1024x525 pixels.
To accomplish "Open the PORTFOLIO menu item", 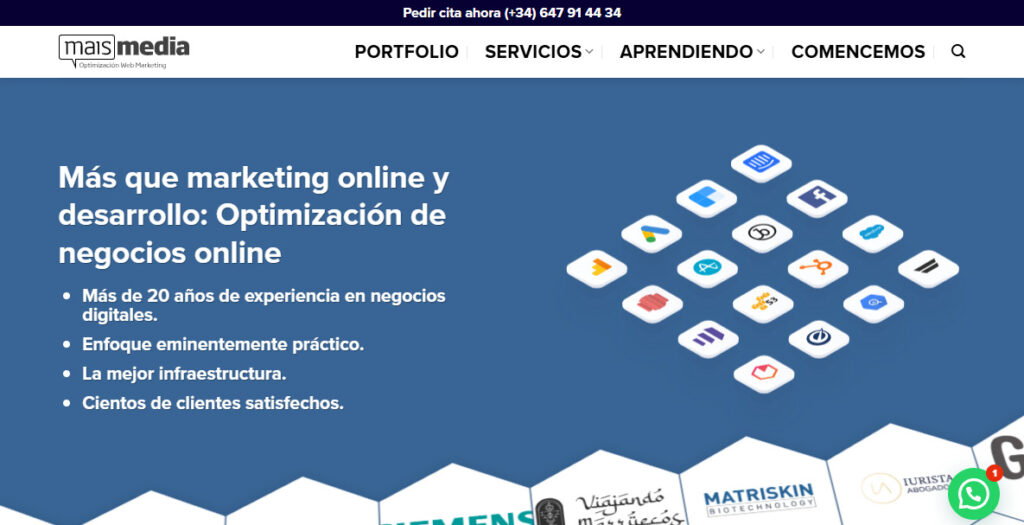I will tap(407, 52).
